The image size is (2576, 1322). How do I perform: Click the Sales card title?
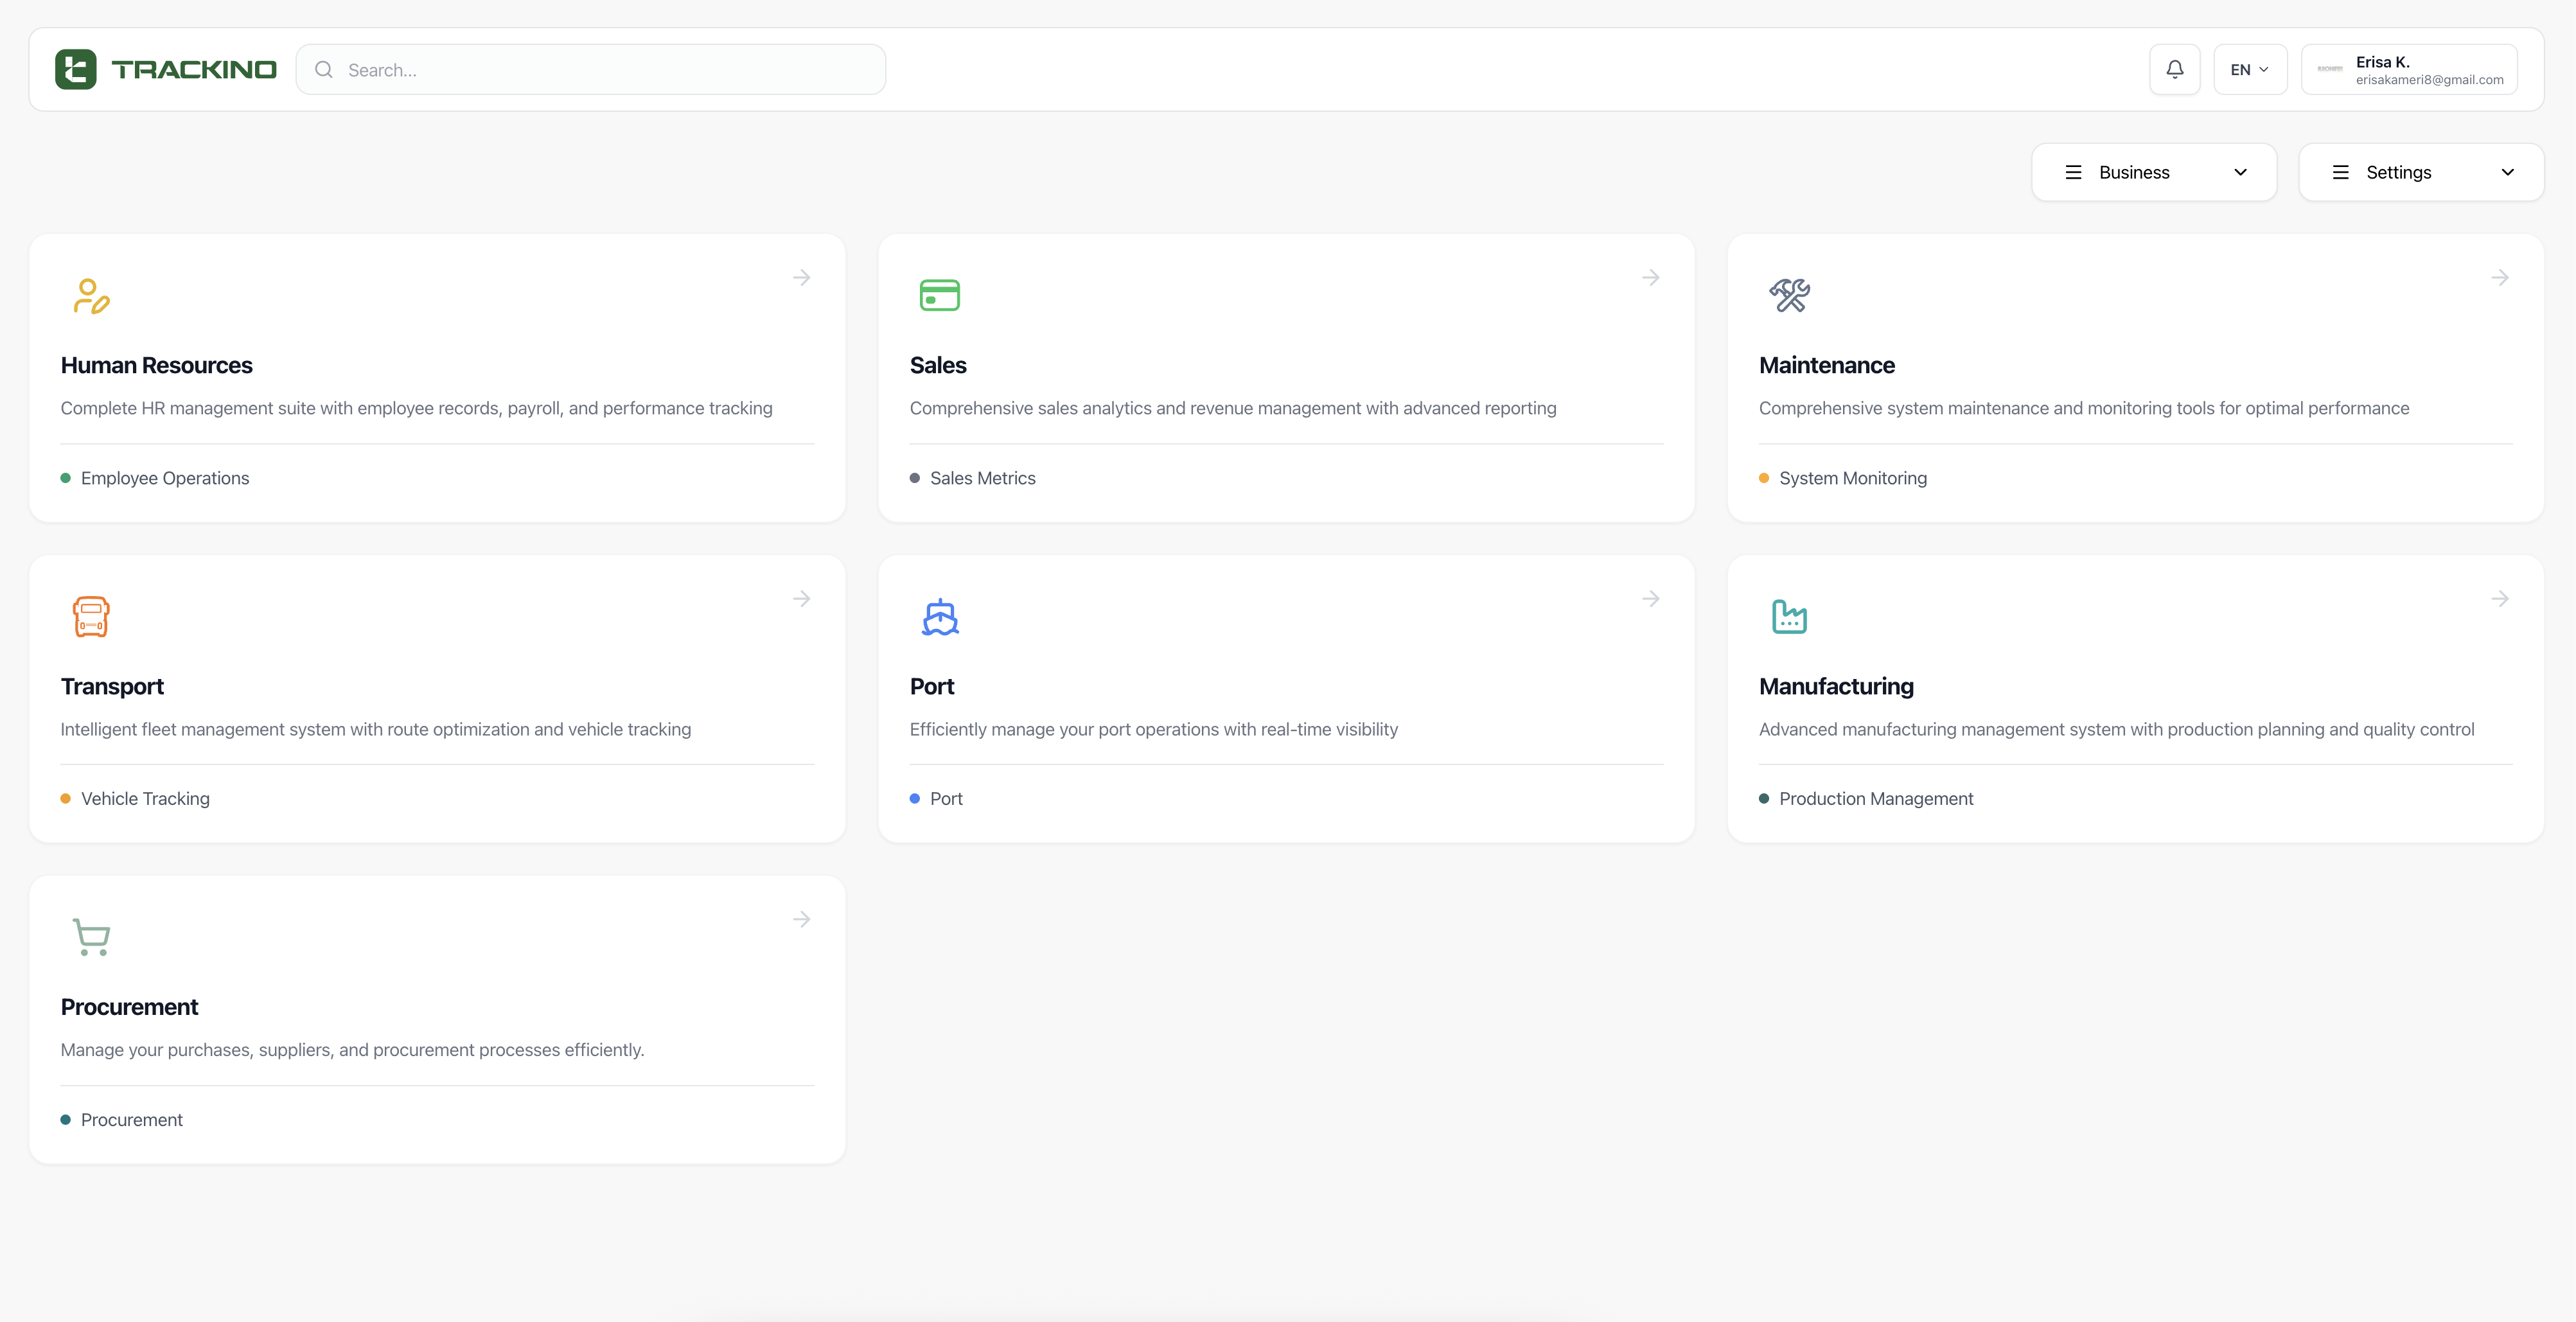938,365
